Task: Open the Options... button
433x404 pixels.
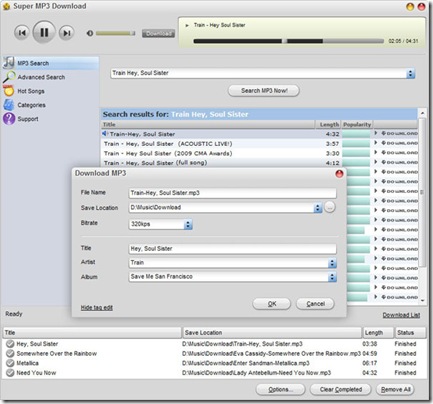Action: [x=280, y=389]
